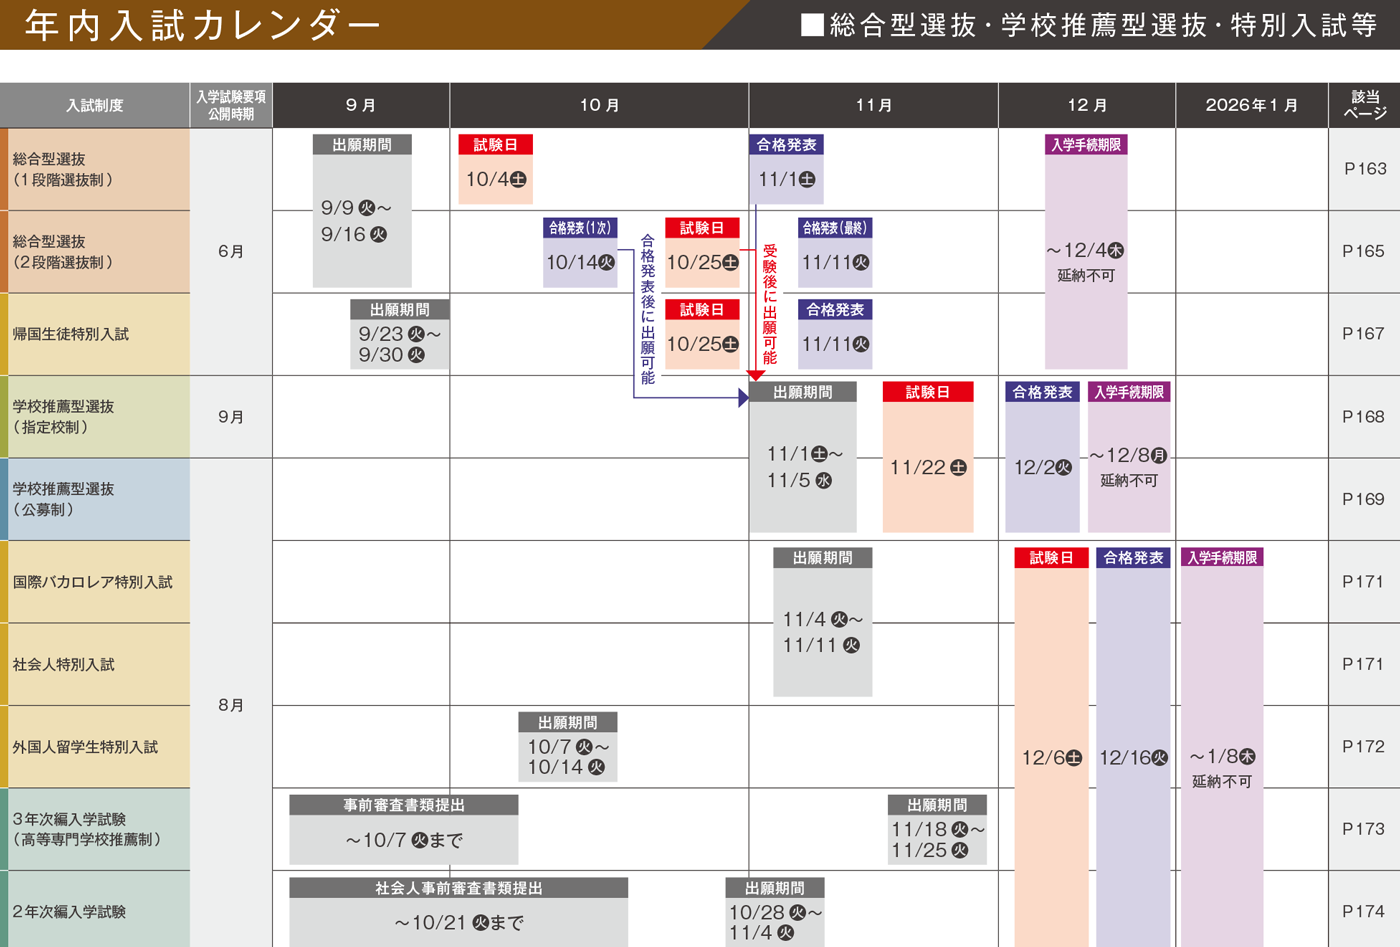Click the deadline ~10/21まで
This screenshot has height=947, width=1400.
coord(459,923)
